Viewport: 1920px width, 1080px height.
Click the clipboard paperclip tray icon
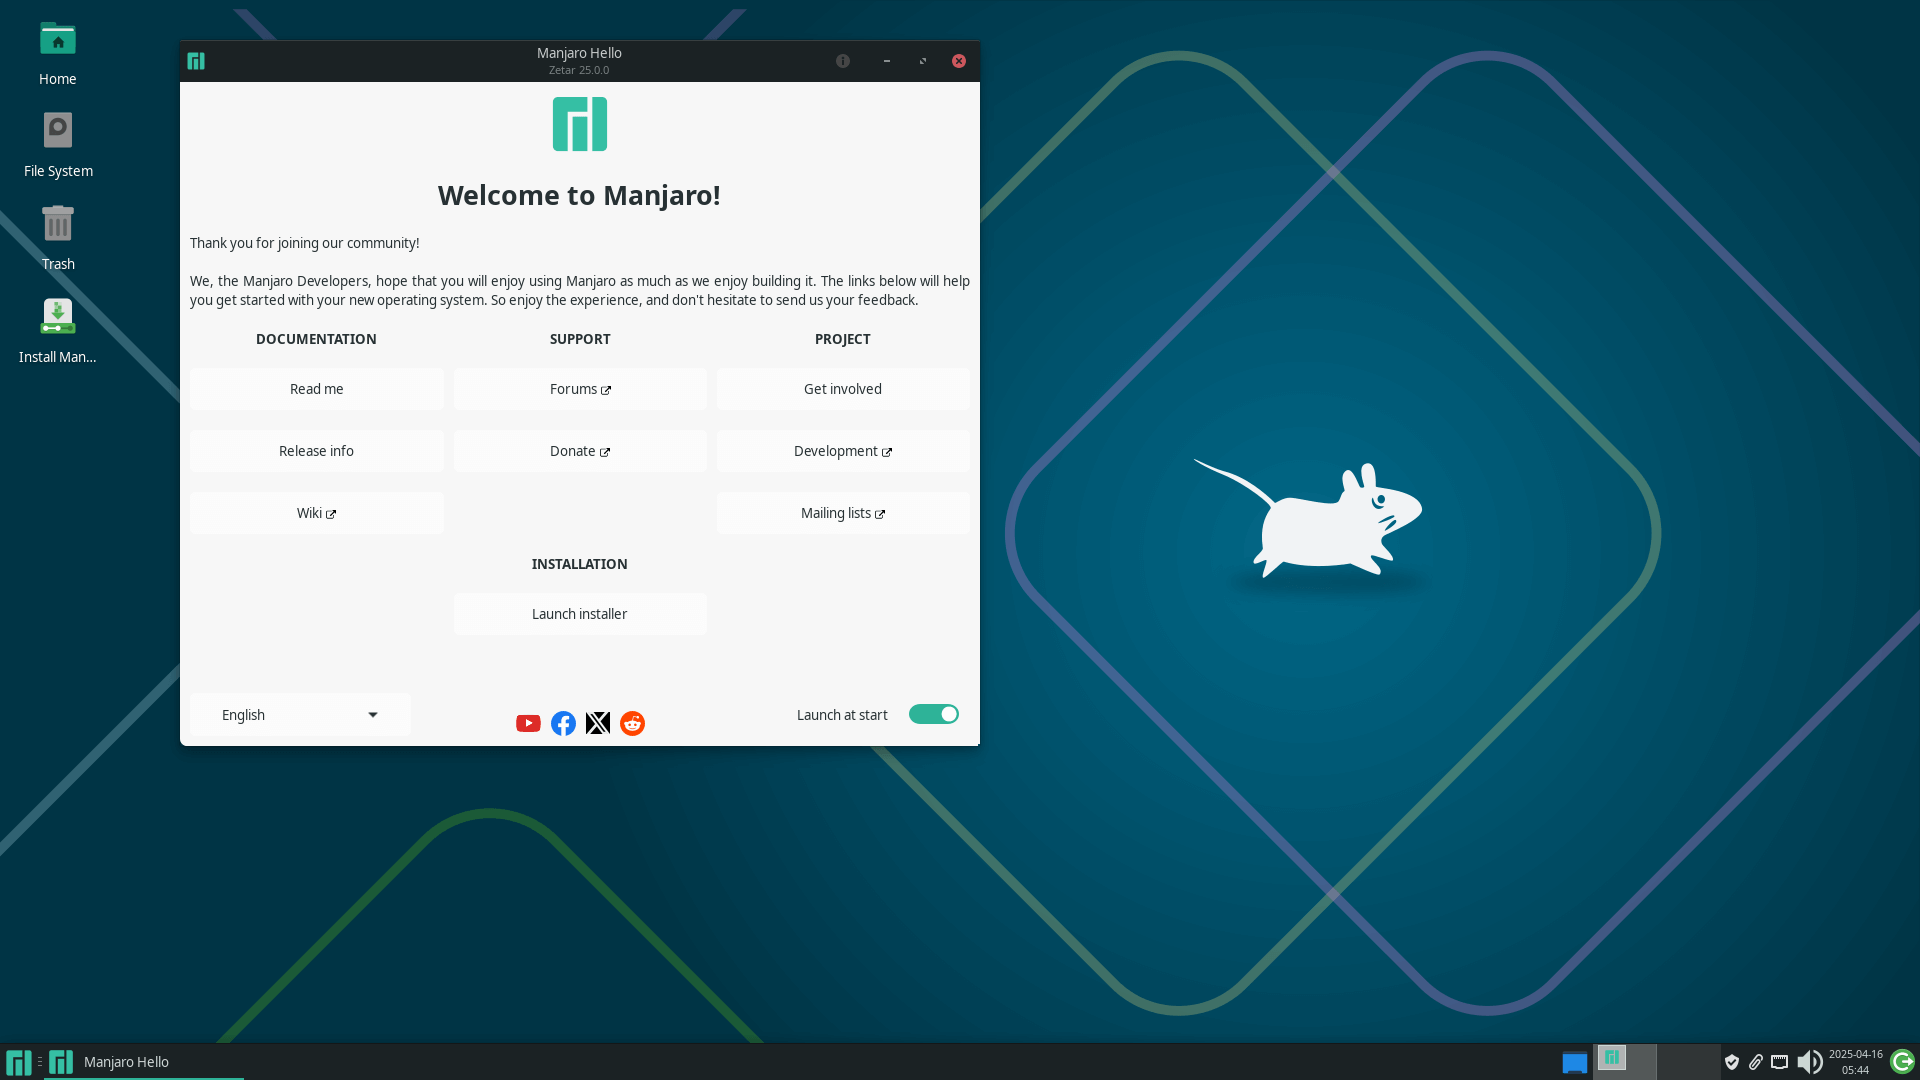point(1756,1062)
